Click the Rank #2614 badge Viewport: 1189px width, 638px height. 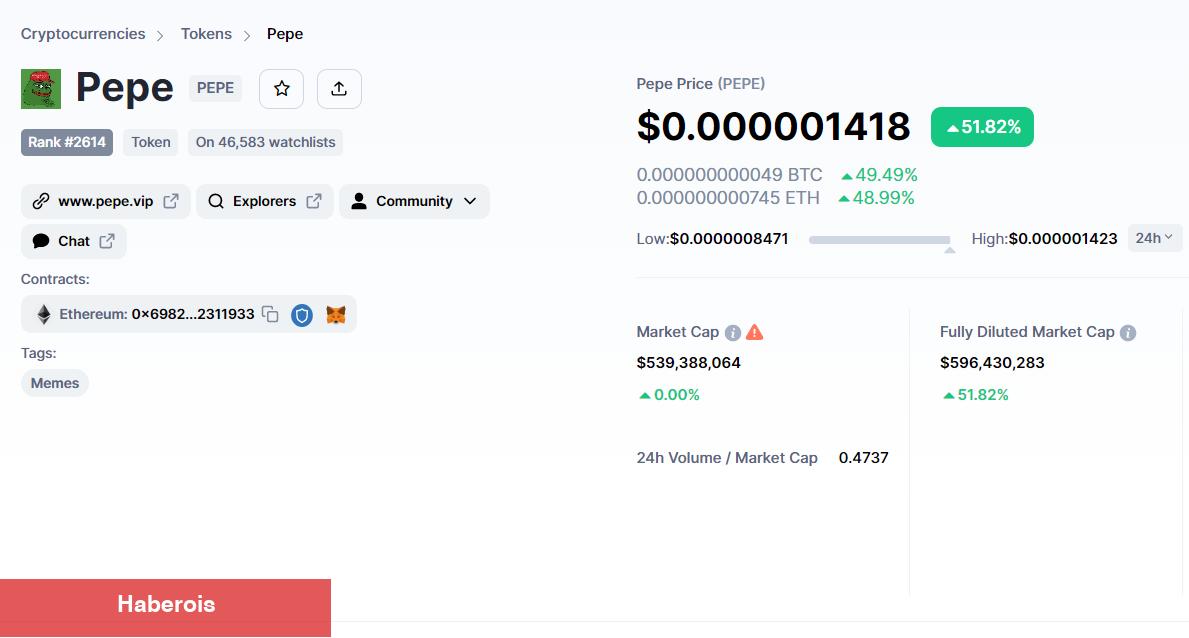67,142
